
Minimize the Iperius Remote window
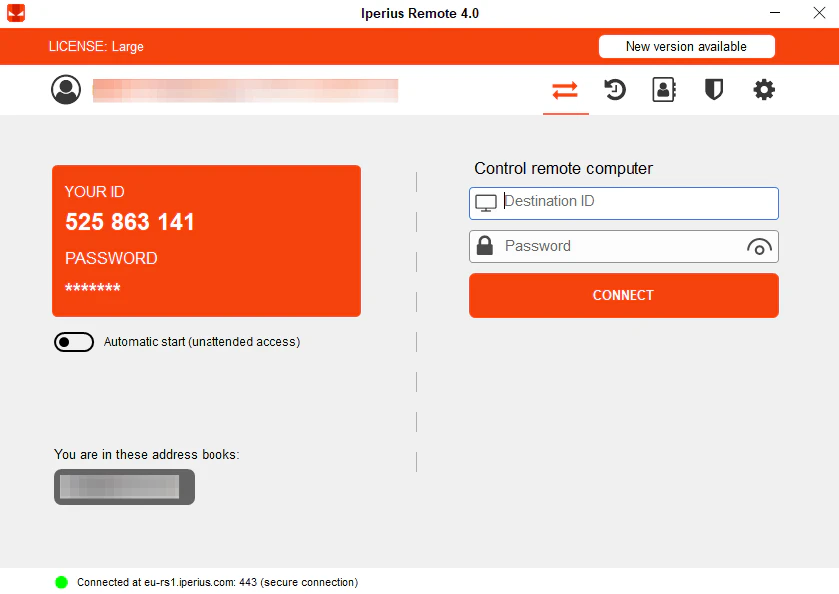pyautogui.click(x=775, y=13)
